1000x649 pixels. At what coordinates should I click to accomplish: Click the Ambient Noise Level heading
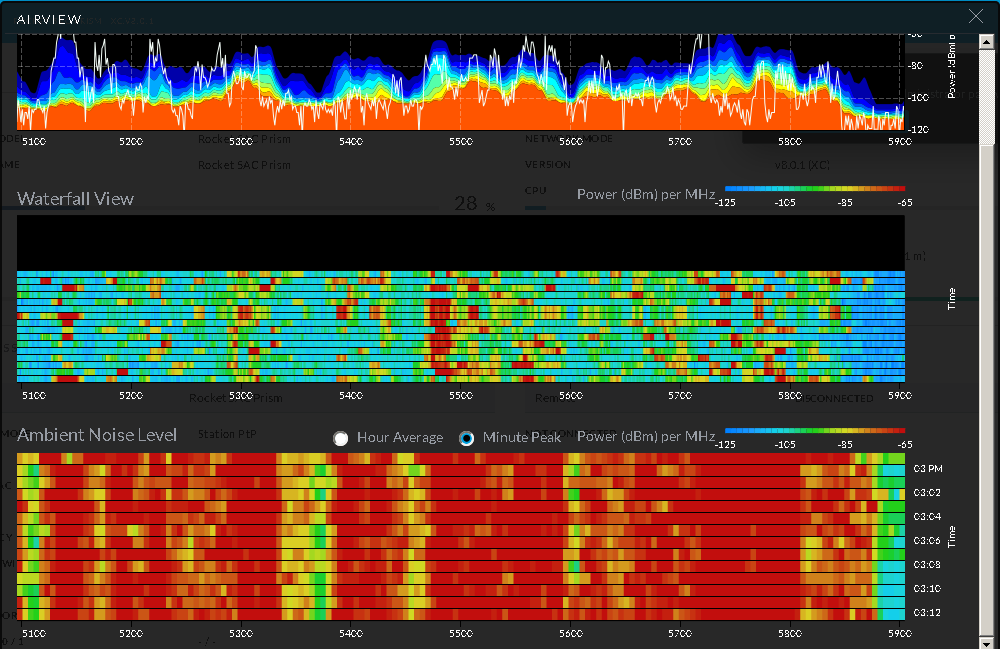[x=96, y=435]
